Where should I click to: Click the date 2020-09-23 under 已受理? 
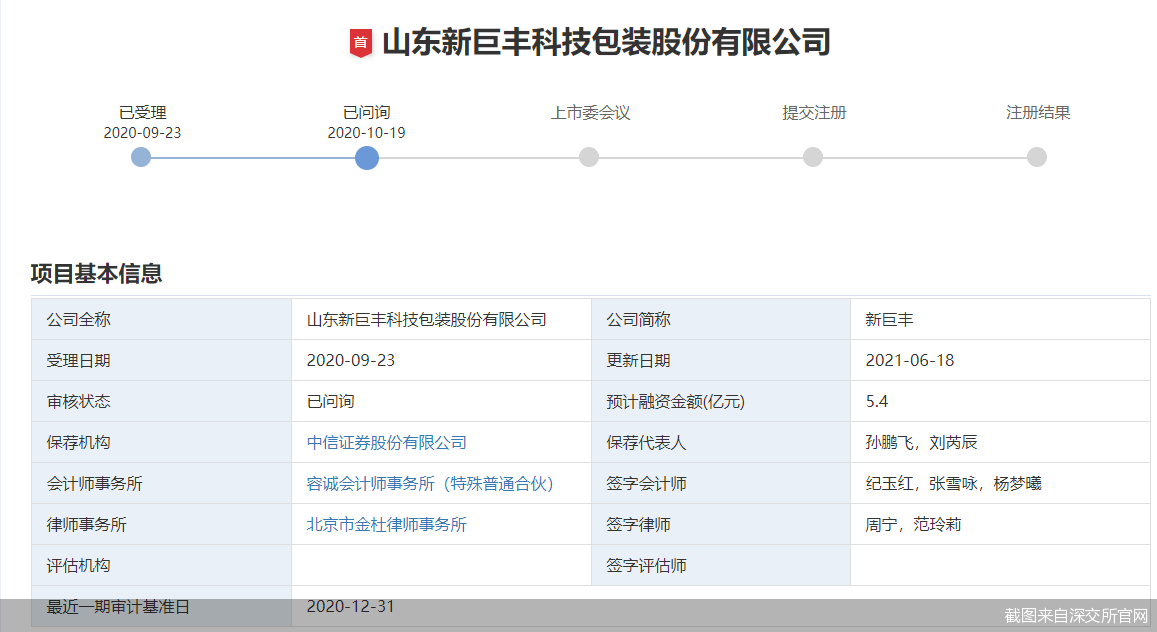142,133
